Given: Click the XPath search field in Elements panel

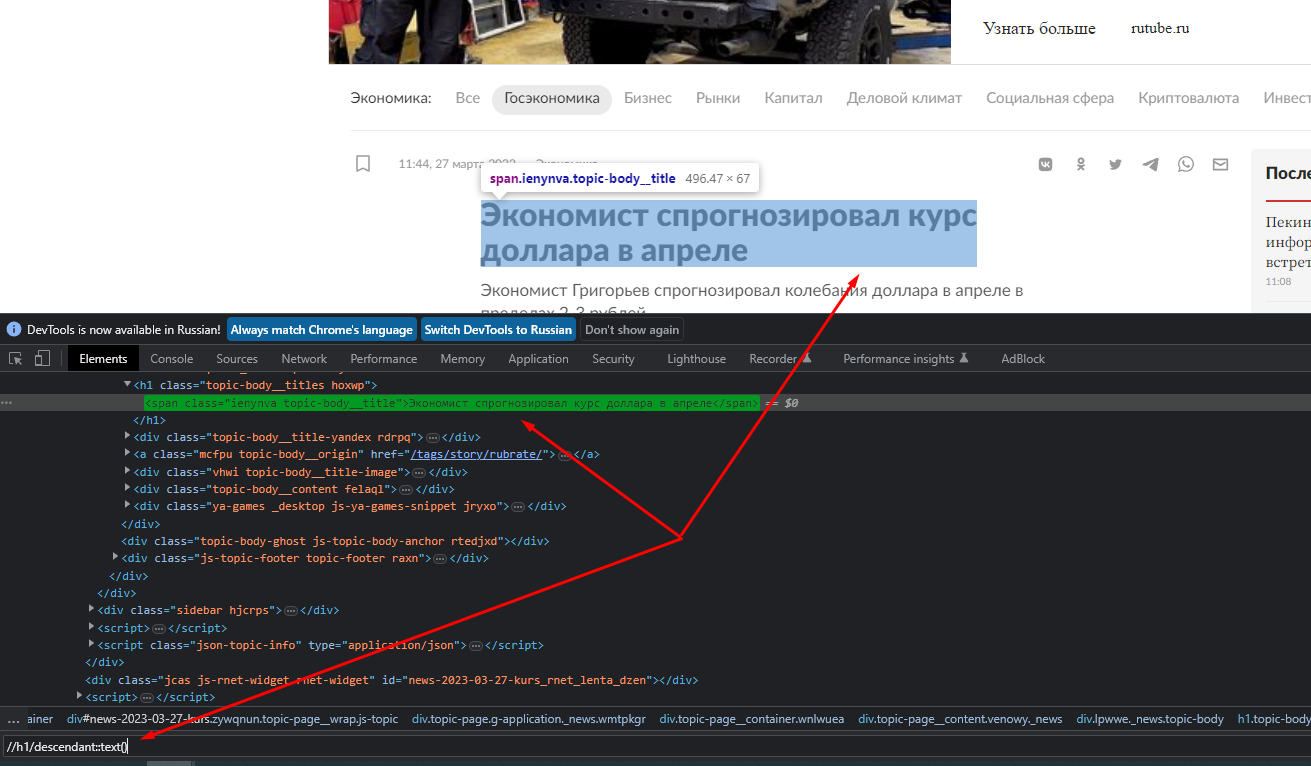Looking at the screenshot, I should [x=655, y=746].
